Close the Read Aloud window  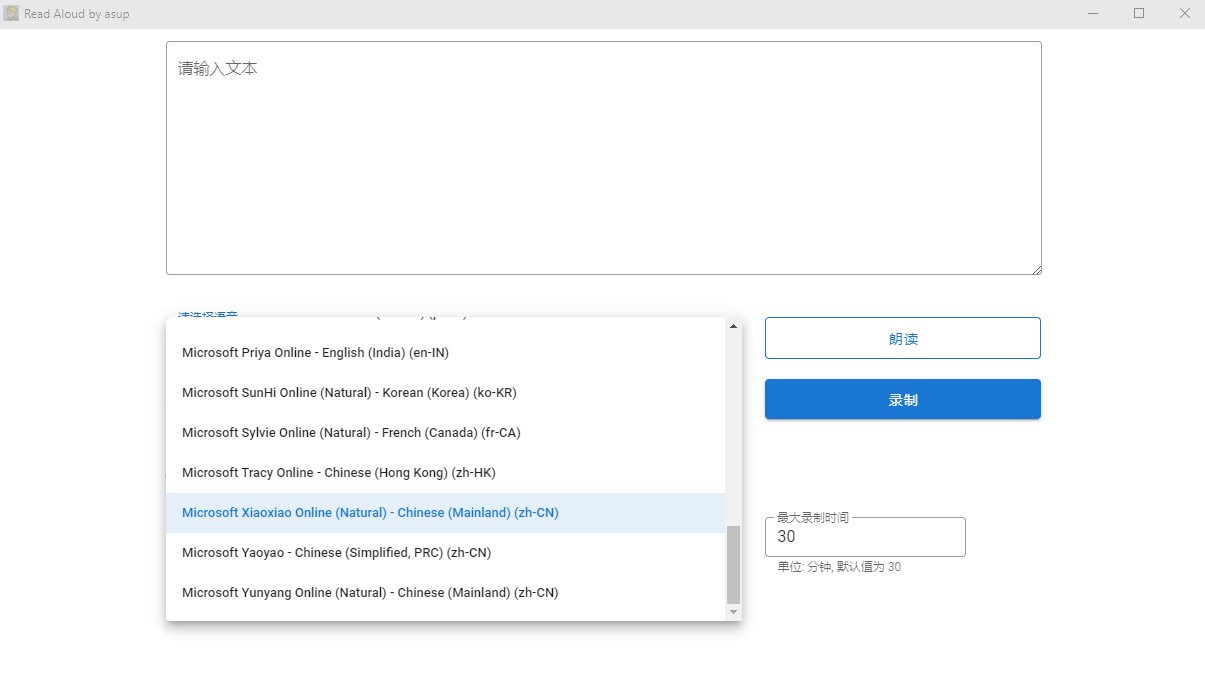point(1184,14)
